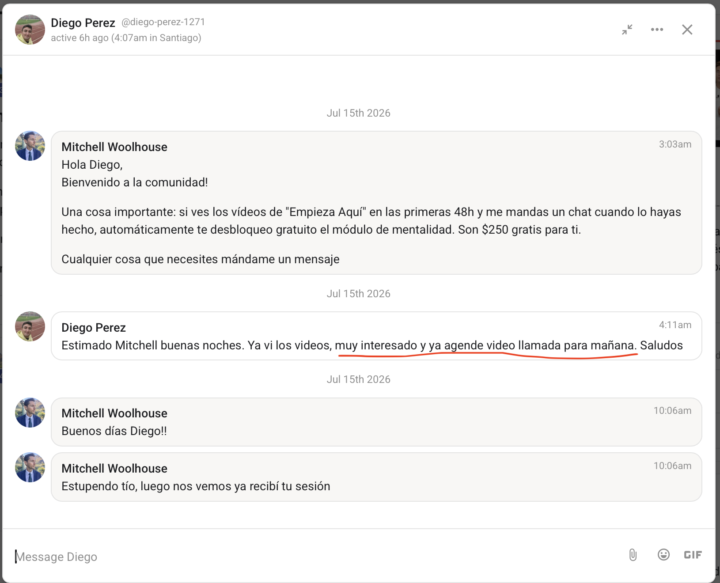This screenshot has height=583, width=720.
Task: Open the three-dot more options menu
Action: click(657, 30)
